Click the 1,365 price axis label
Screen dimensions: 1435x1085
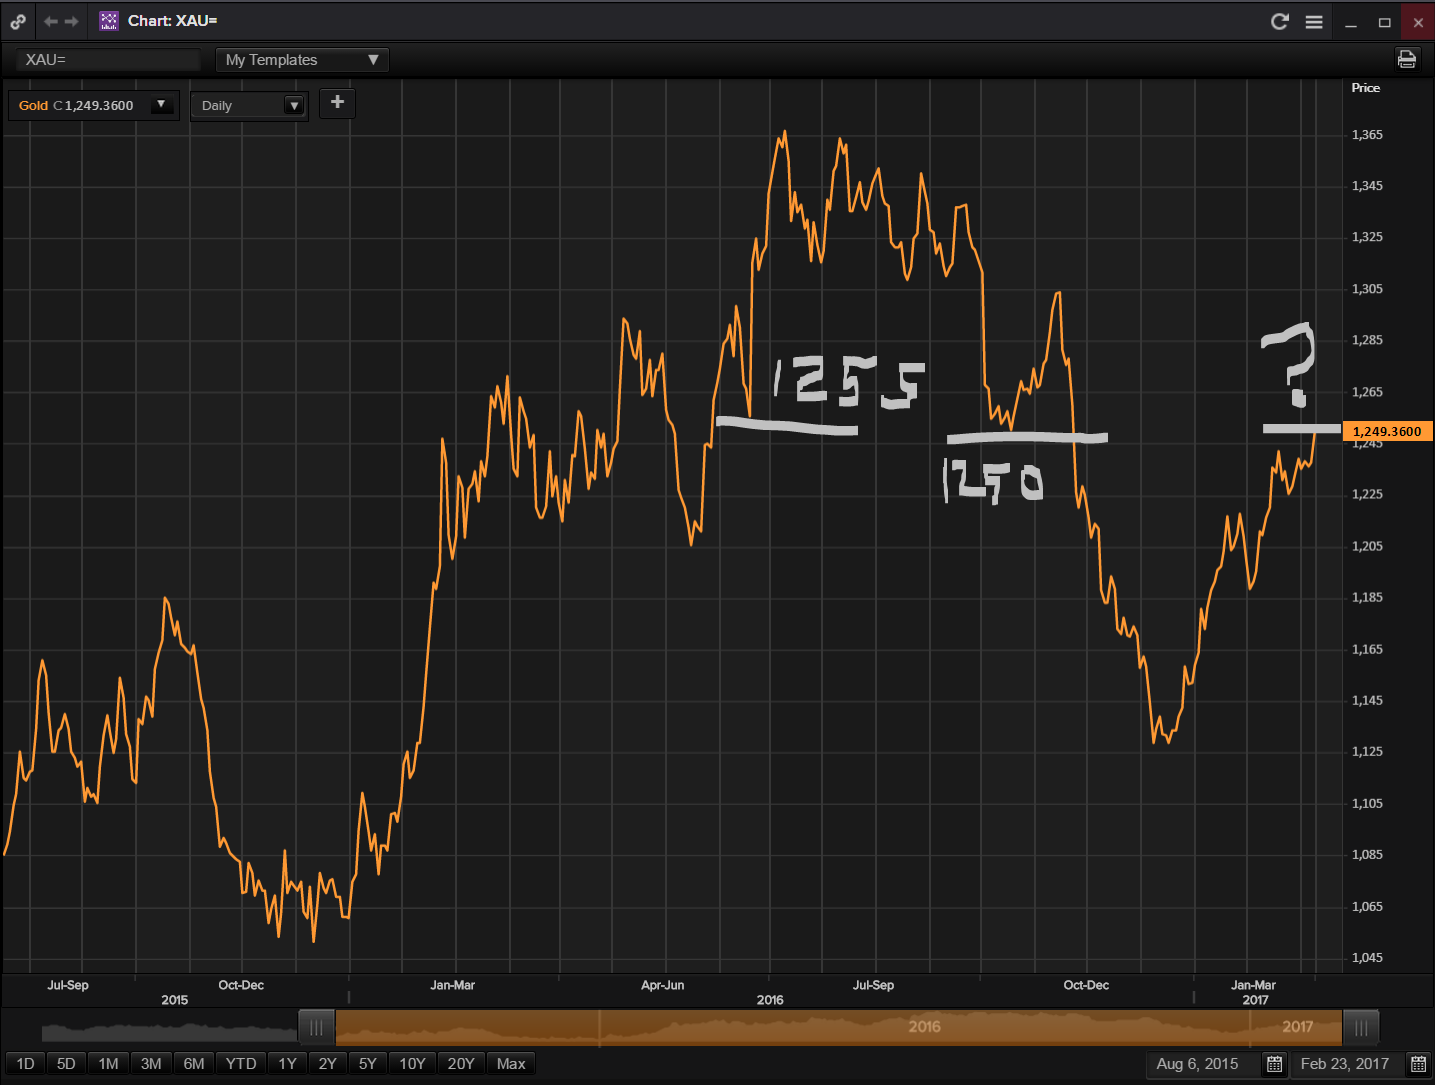click(1367, 135)
